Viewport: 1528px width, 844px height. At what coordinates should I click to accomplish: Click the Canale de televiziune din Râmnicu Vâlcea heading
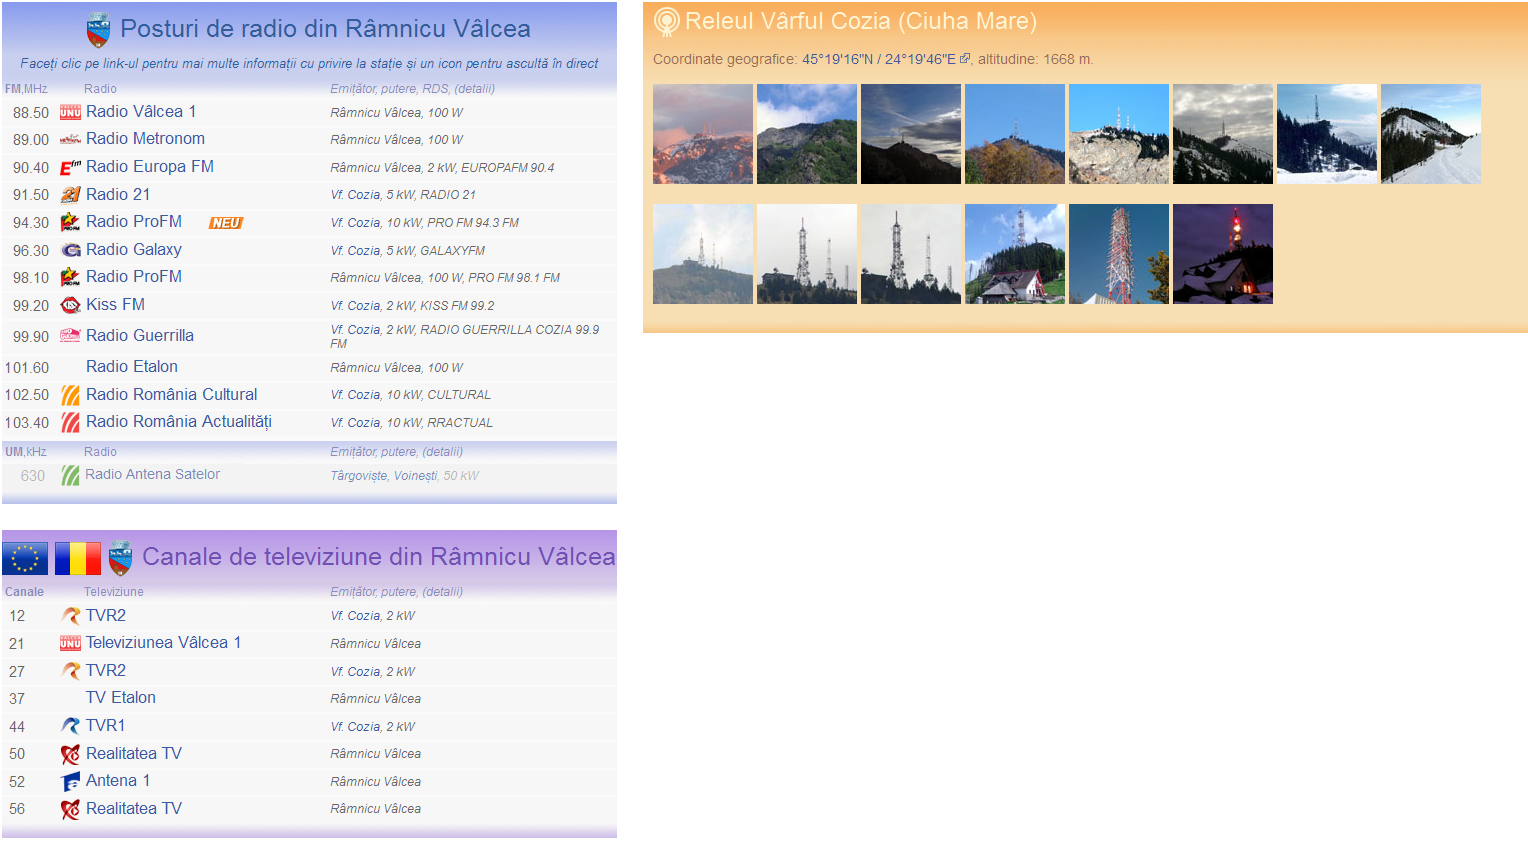tap(378, 557)
